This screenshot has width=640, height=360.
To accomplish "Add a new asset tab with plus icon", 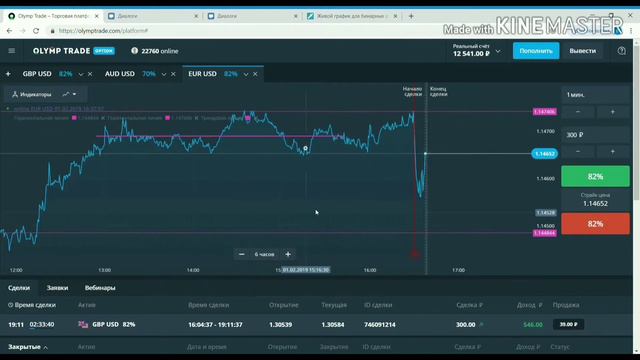I will pyautogui.click(x=8, y=74).
